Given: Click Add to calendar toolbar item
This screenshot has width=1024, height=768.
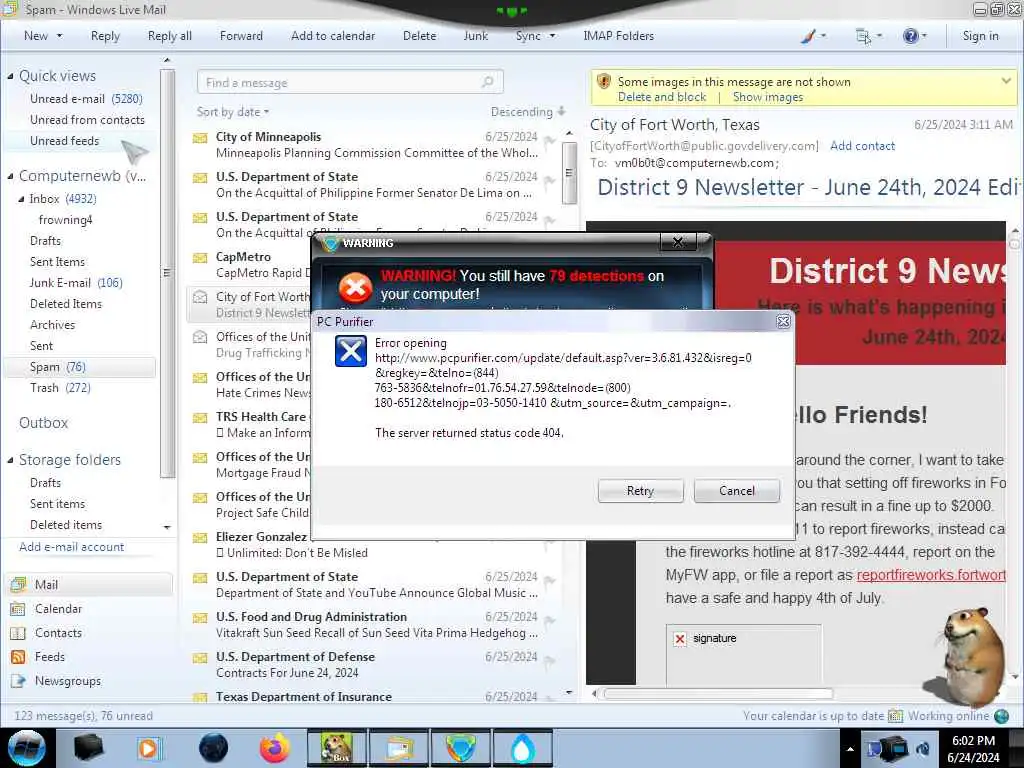Looking at the screenshot, I should click(x=333, y=36).
